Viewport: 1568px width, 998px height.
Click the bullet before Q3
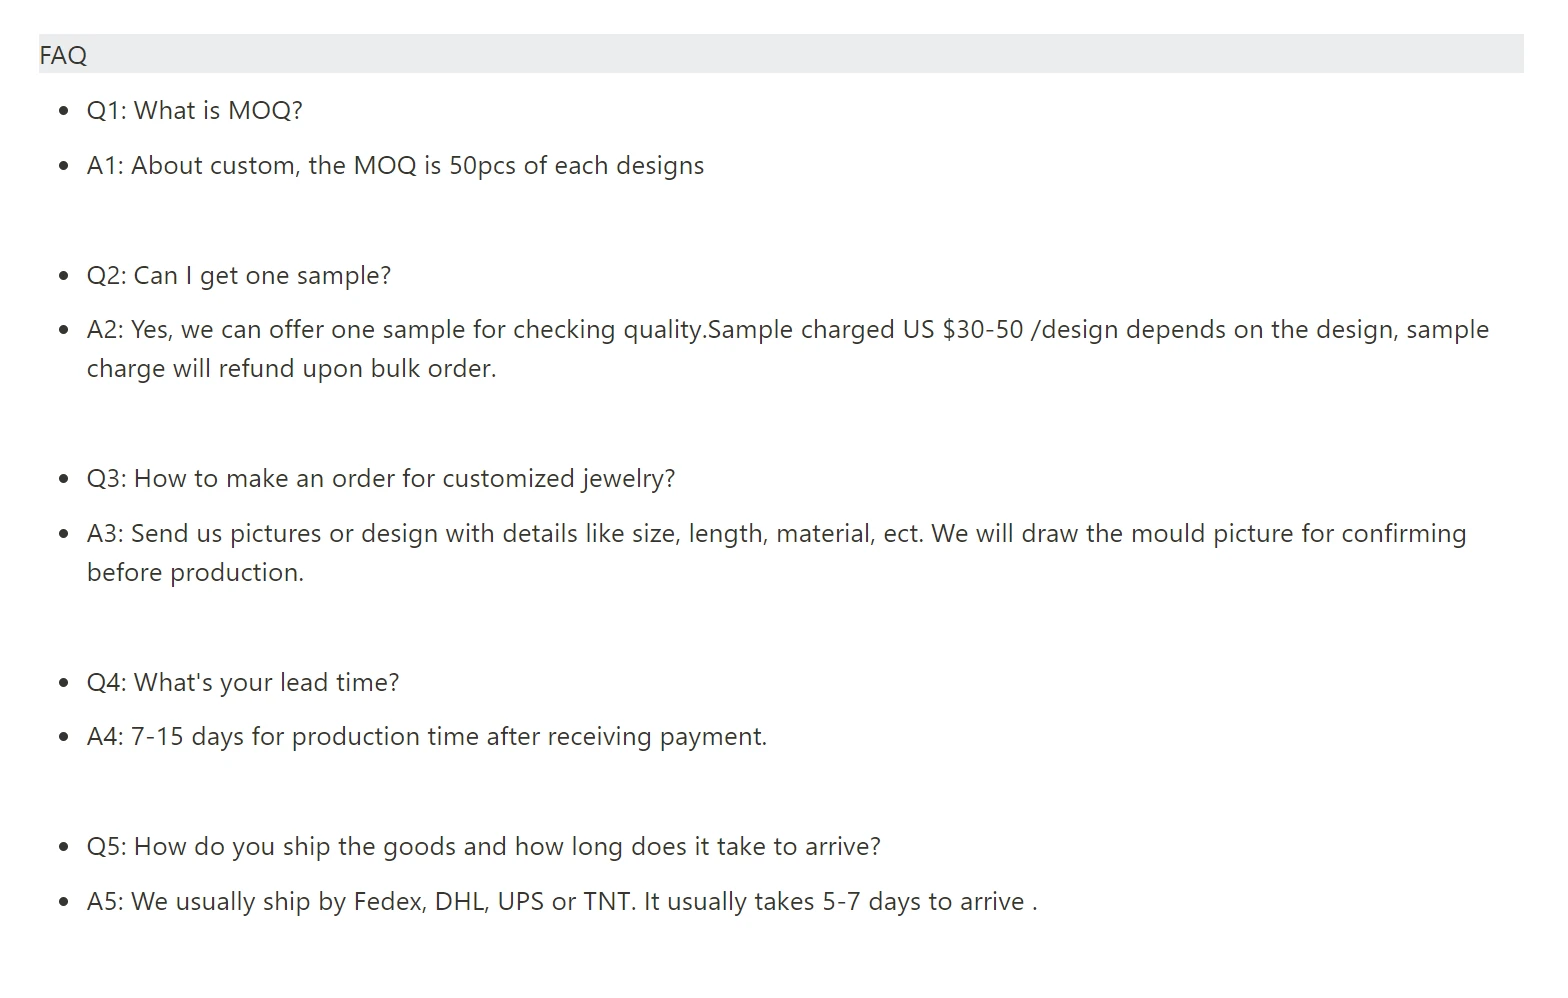coord(64,479)
